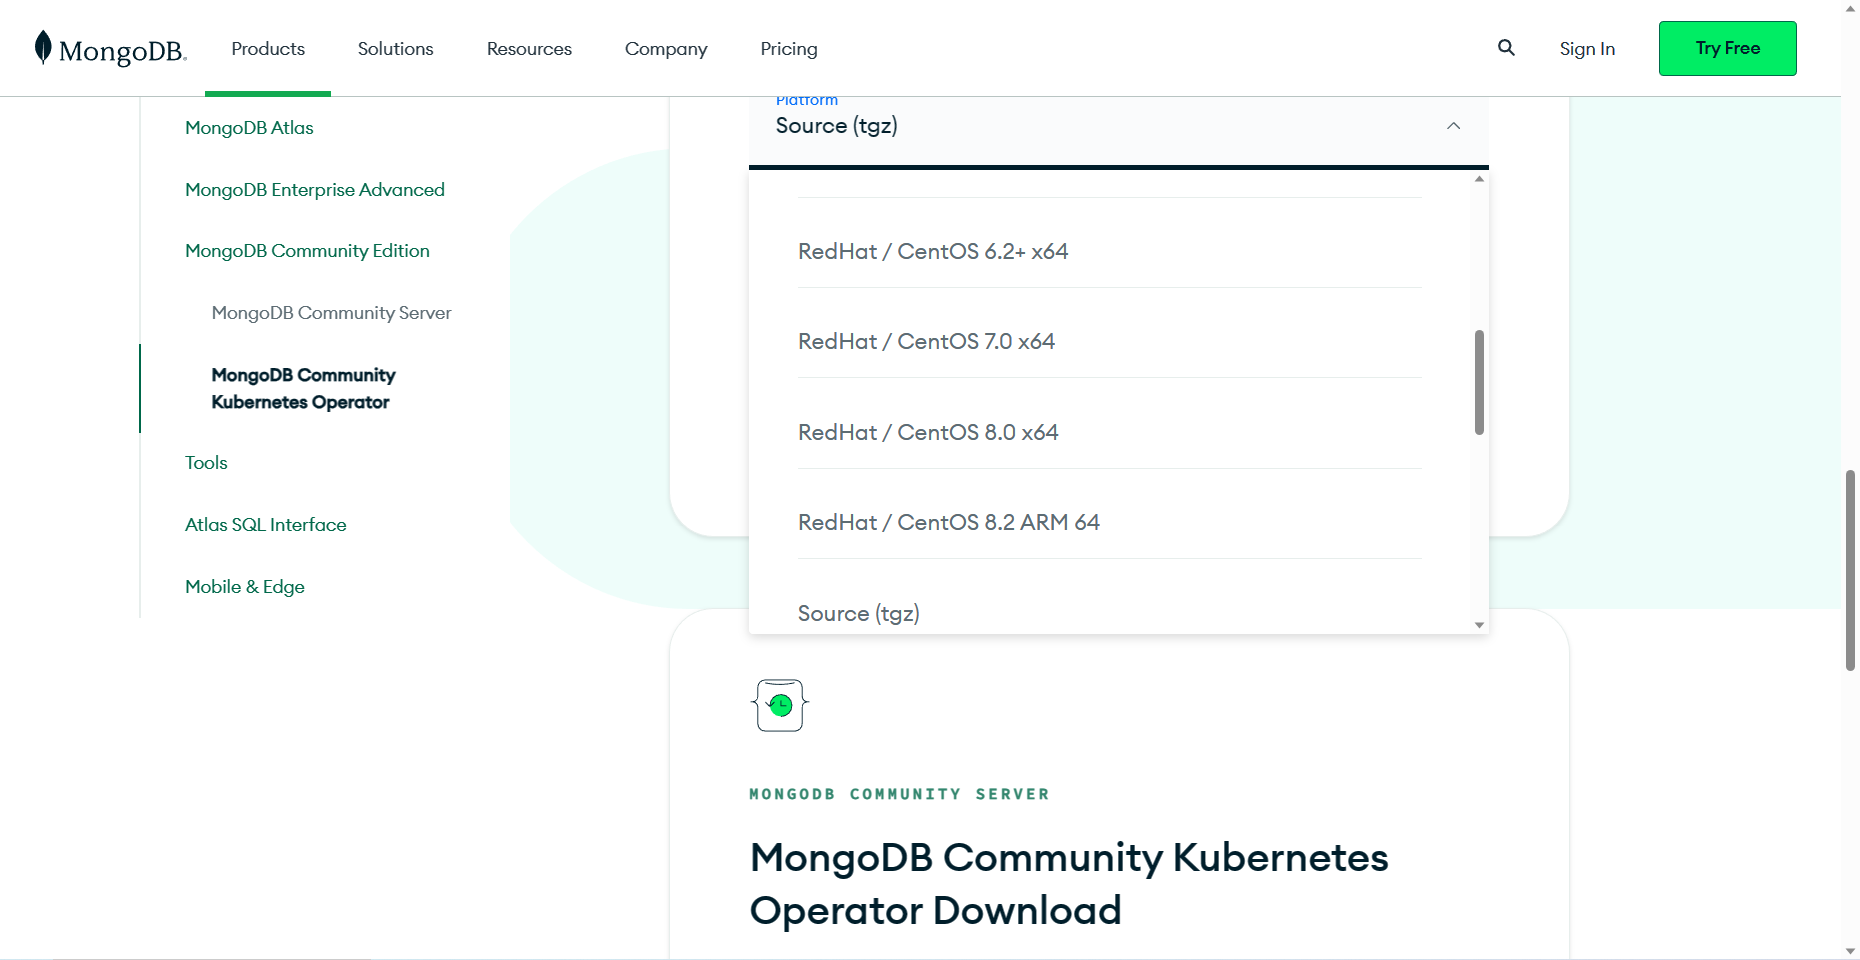Click the Sign In link
This screenshot has height=960, width=1860.
point(1587,48)
